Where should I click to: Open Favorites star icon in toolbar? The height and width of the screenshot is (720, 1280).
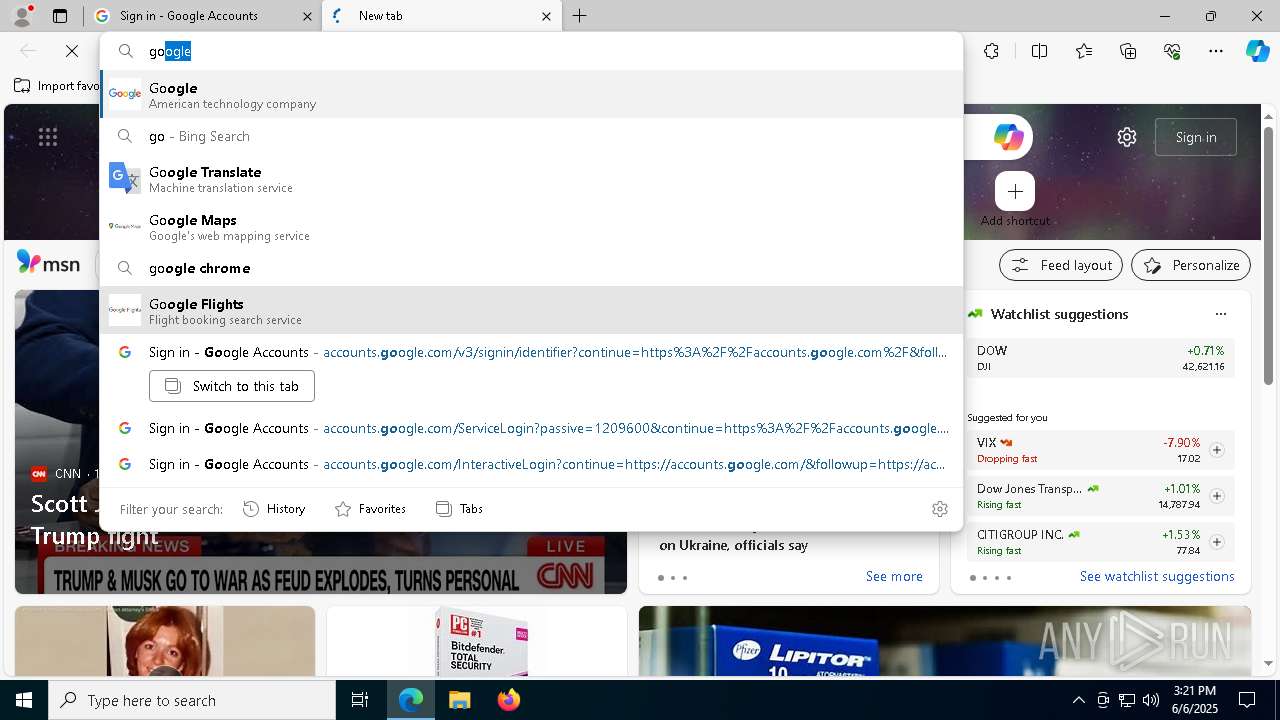(1084, 51)
